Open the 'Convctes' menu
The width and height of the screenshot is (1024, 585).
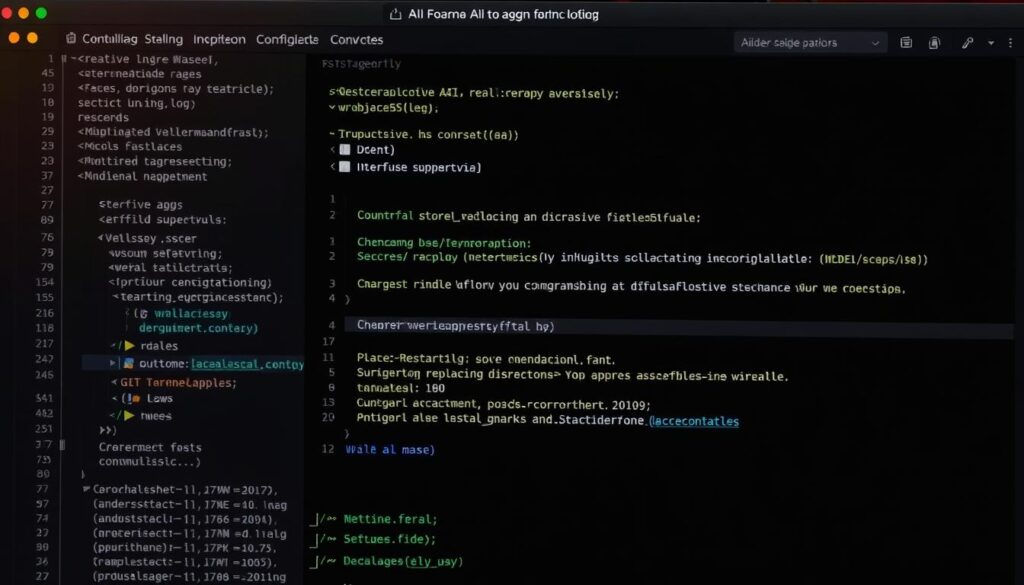point(357,39)
